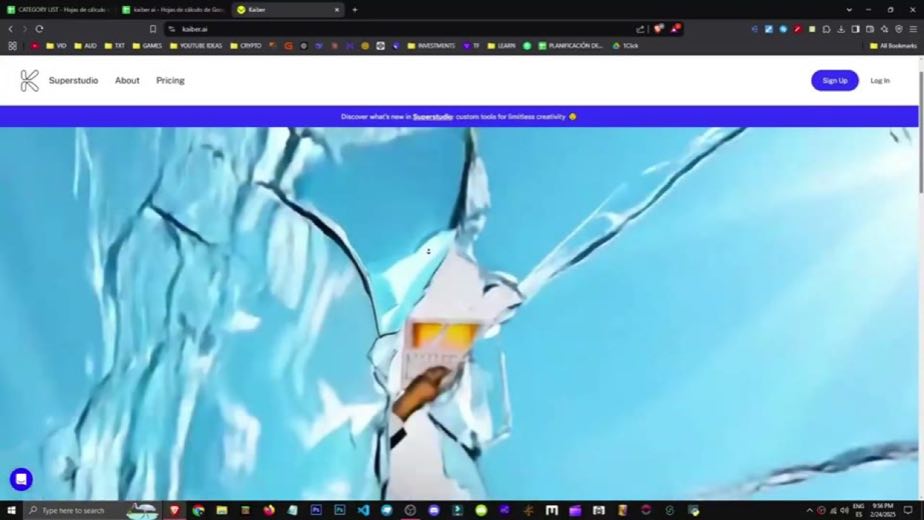Screen dimensions: 924x520
Task: Click the share icon in address bar
Action: pos(640,29)
